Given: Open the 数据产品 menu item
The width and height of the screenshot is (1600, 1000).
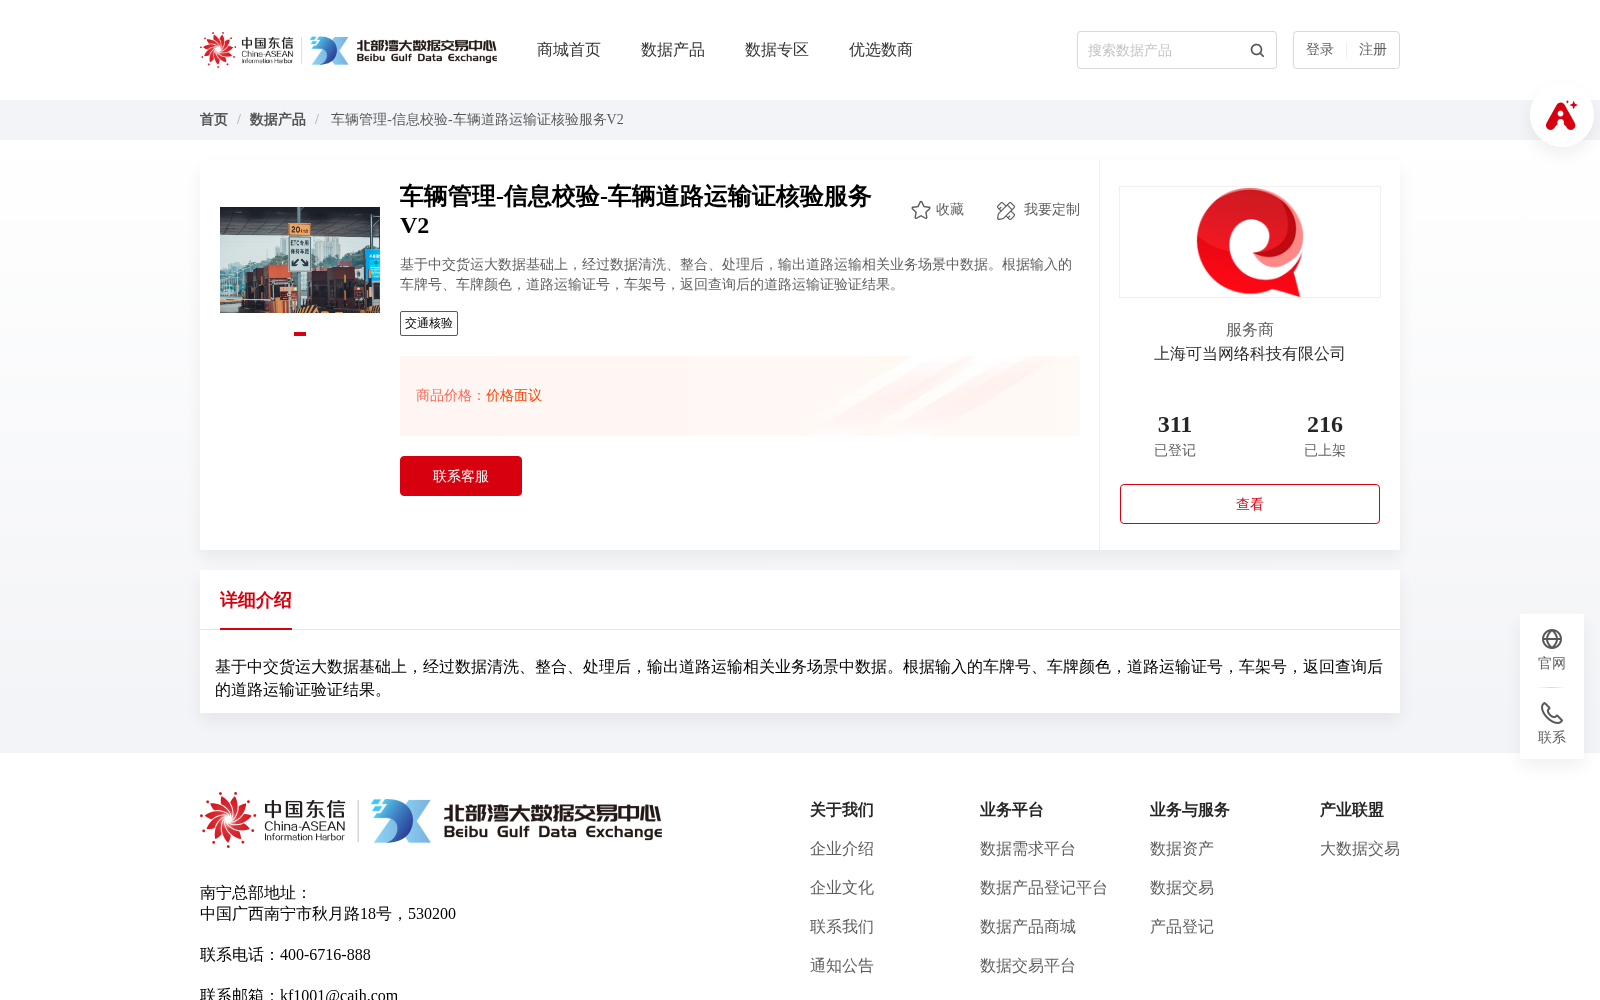Looking at the screenshot, I should point(673,50).
